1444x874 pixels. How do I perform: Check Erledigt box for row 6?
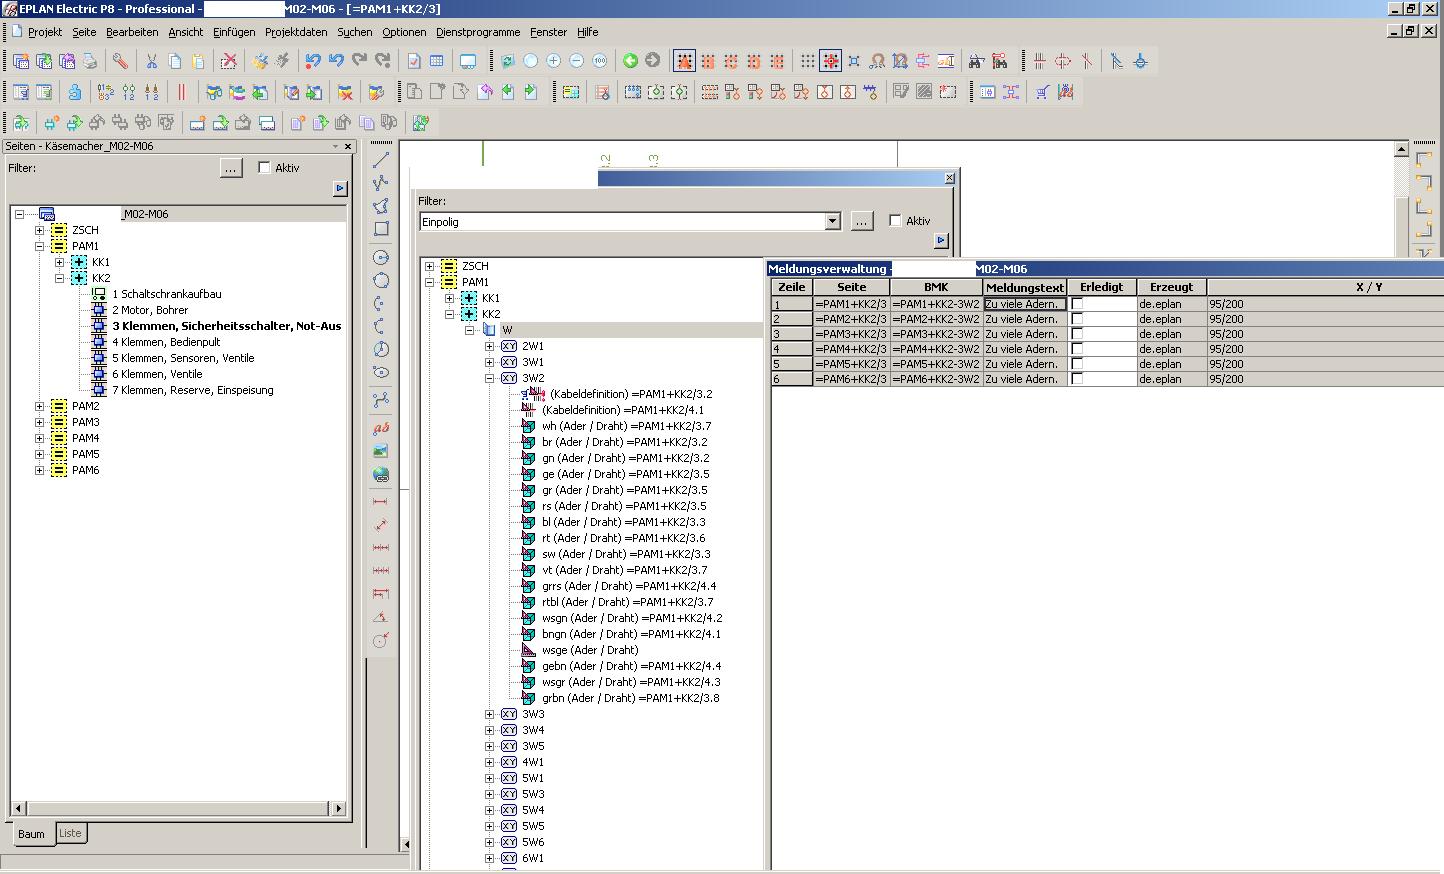coord(1077,379)
